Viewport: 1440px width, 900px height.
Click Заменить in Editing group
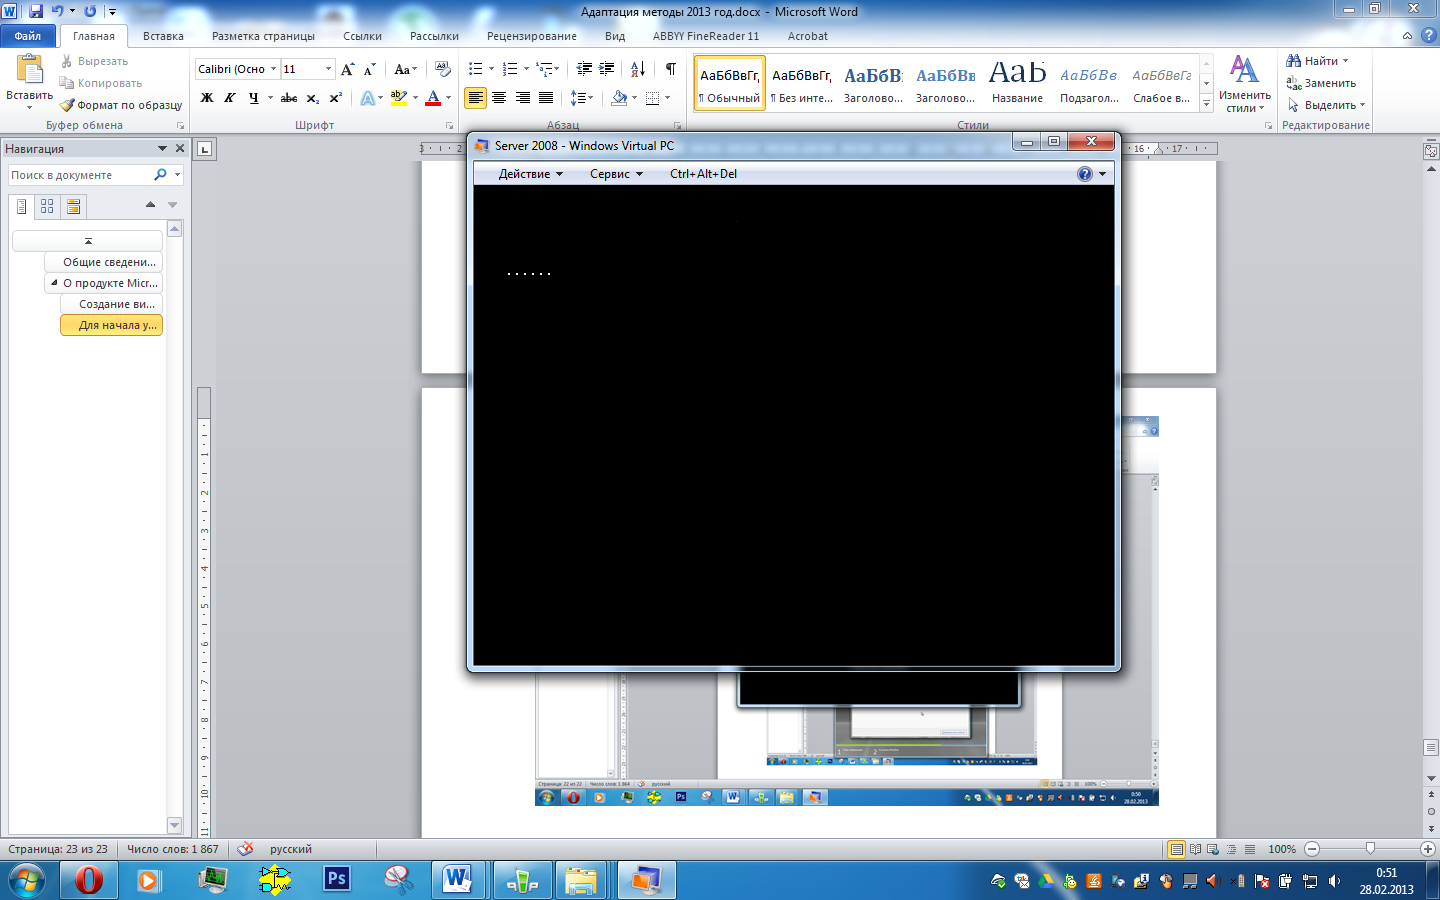coord(1321,83)
